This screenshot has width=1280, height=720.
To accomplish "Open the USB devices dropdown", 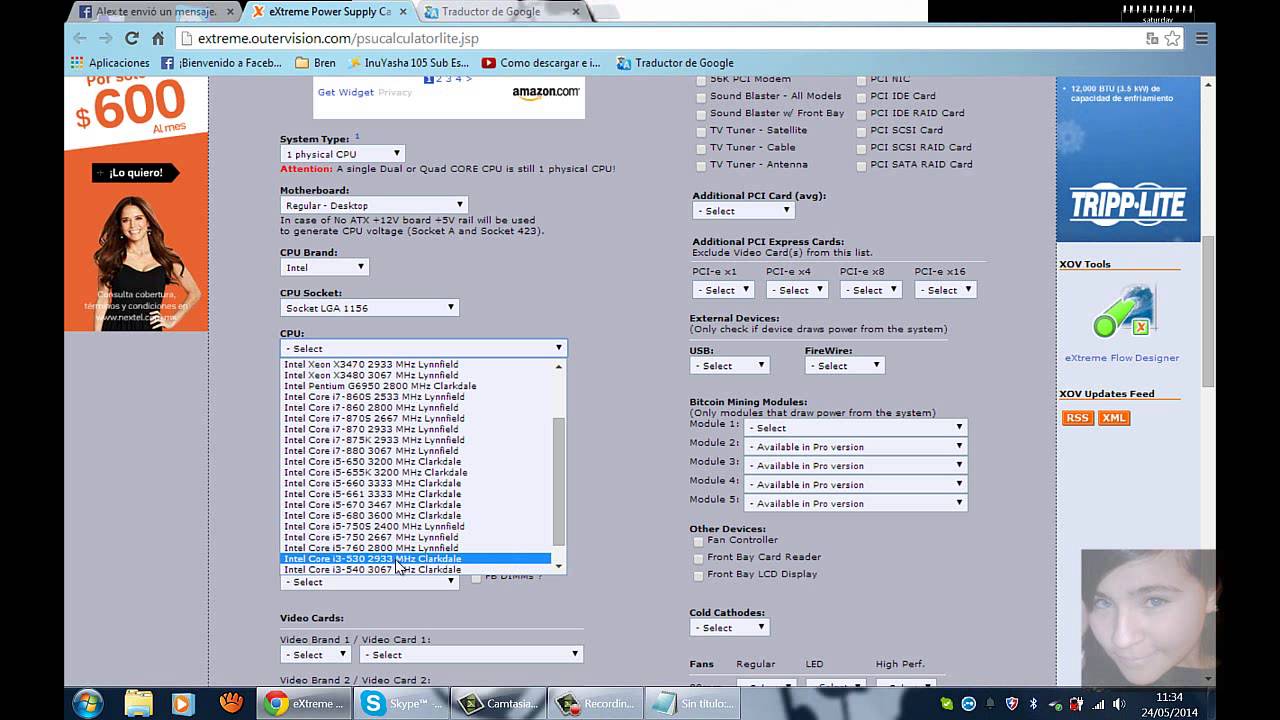I will point(729,366).
